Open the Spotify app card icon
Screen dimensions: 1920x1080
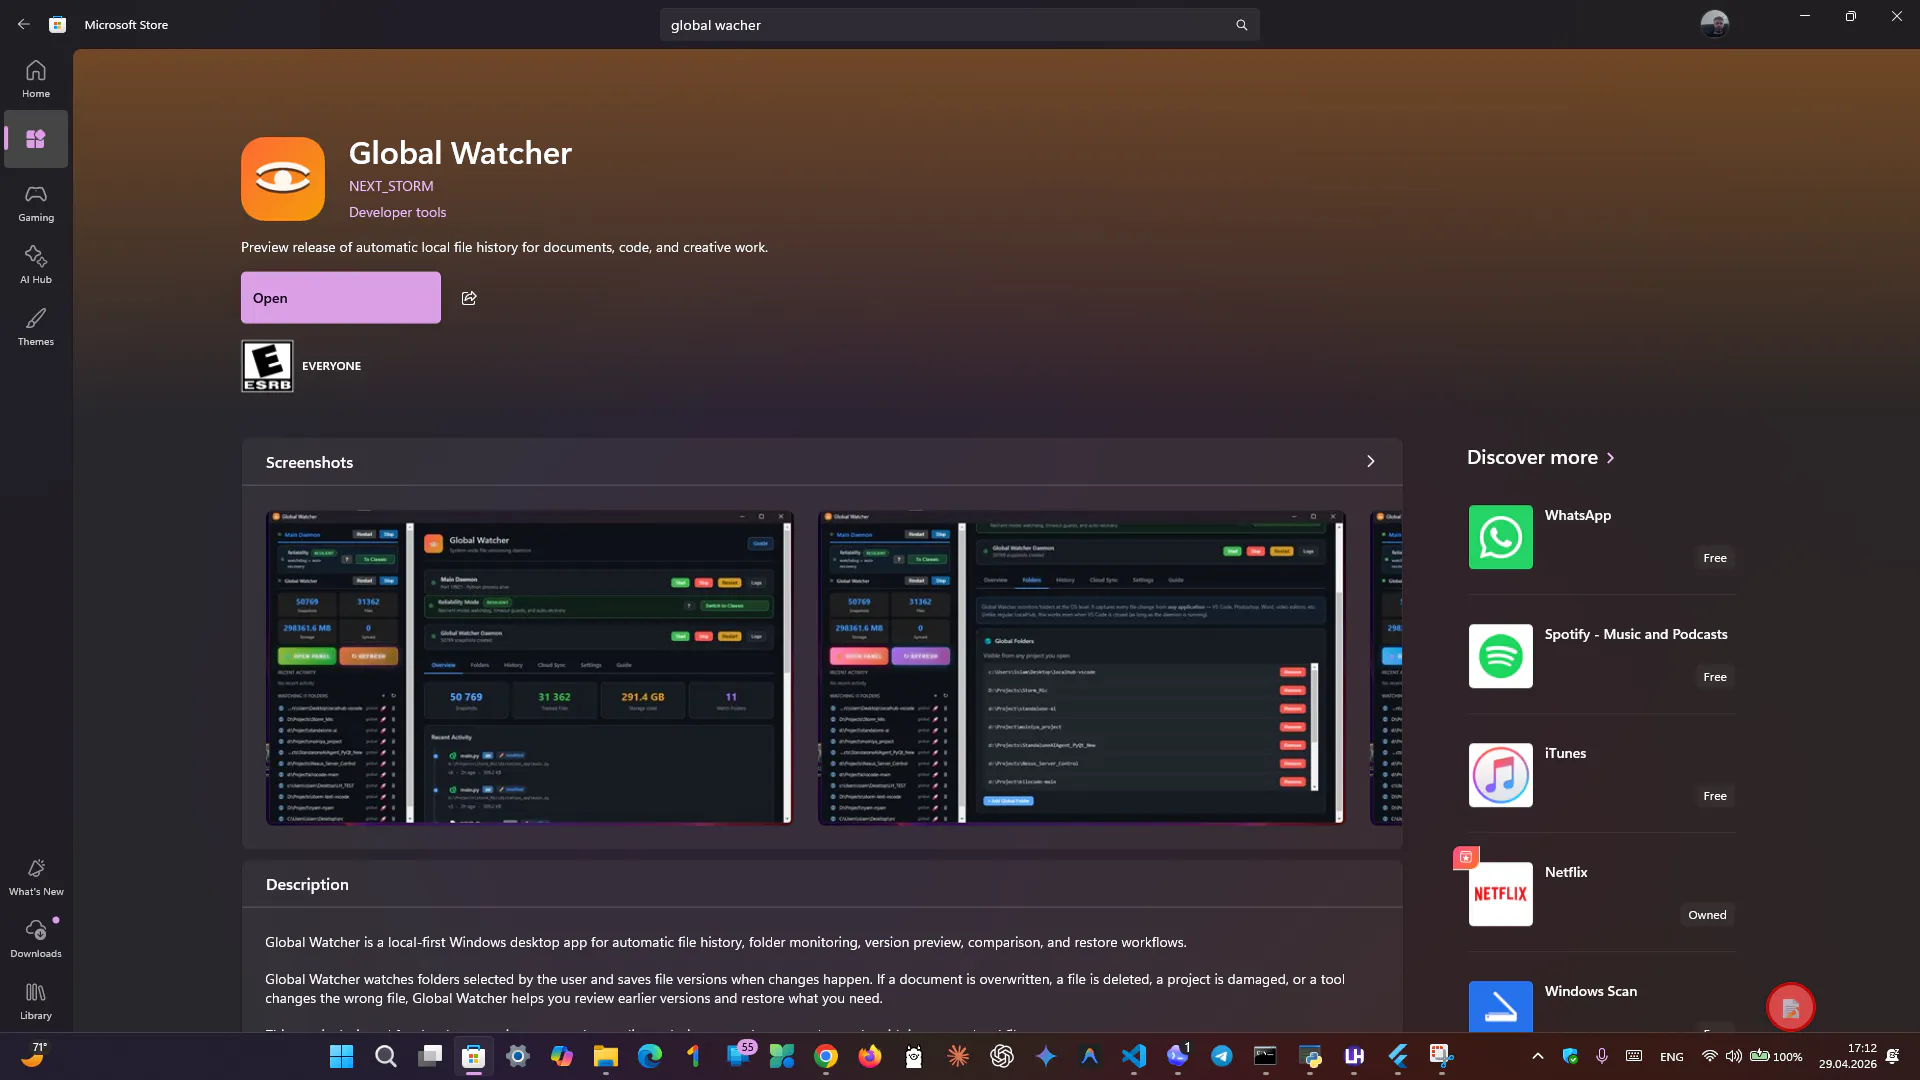tap(1500, 656)
